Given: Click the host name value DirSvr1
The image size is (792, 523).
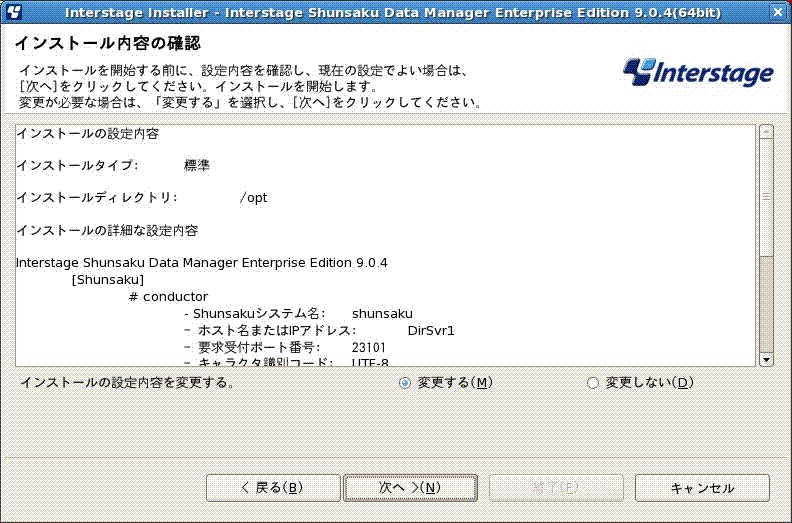Looking at the screenshot, I should [x=431, y=331].
